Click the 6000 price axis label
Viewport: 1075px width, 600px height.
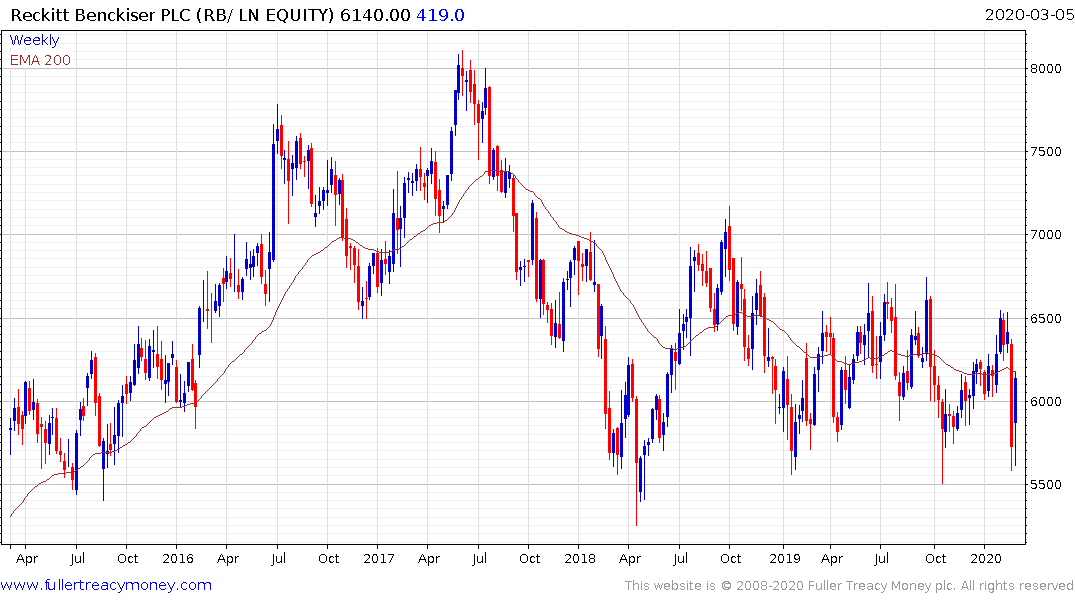pos(1046,402)
